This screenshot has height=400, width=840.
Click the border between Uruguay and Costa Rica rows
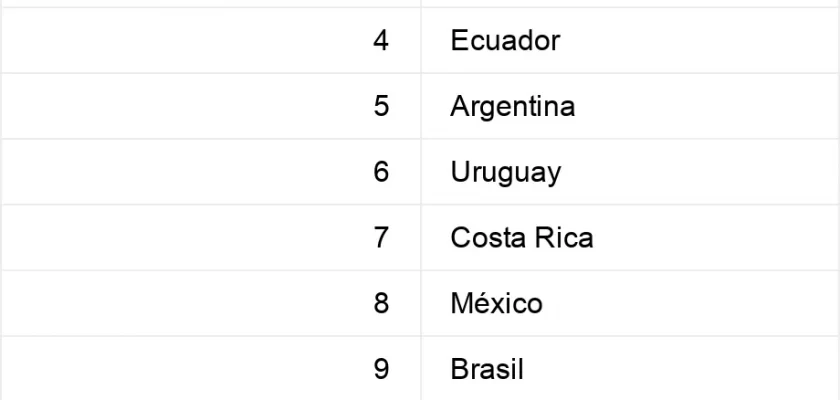pos(420,205)
